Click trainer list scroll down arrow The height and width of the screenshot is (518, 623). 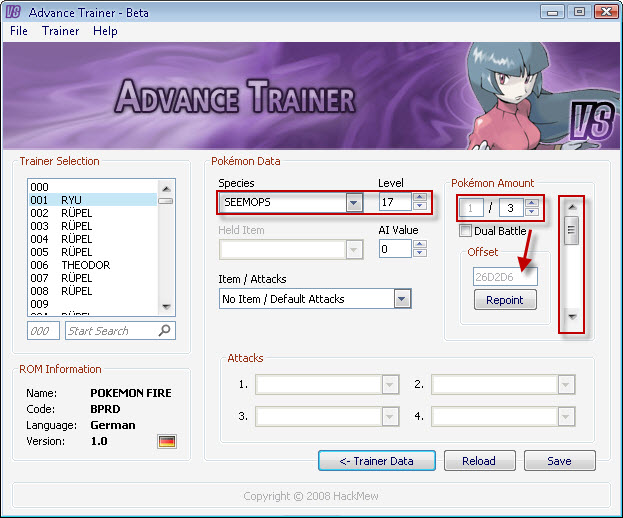tap(166, 306)
